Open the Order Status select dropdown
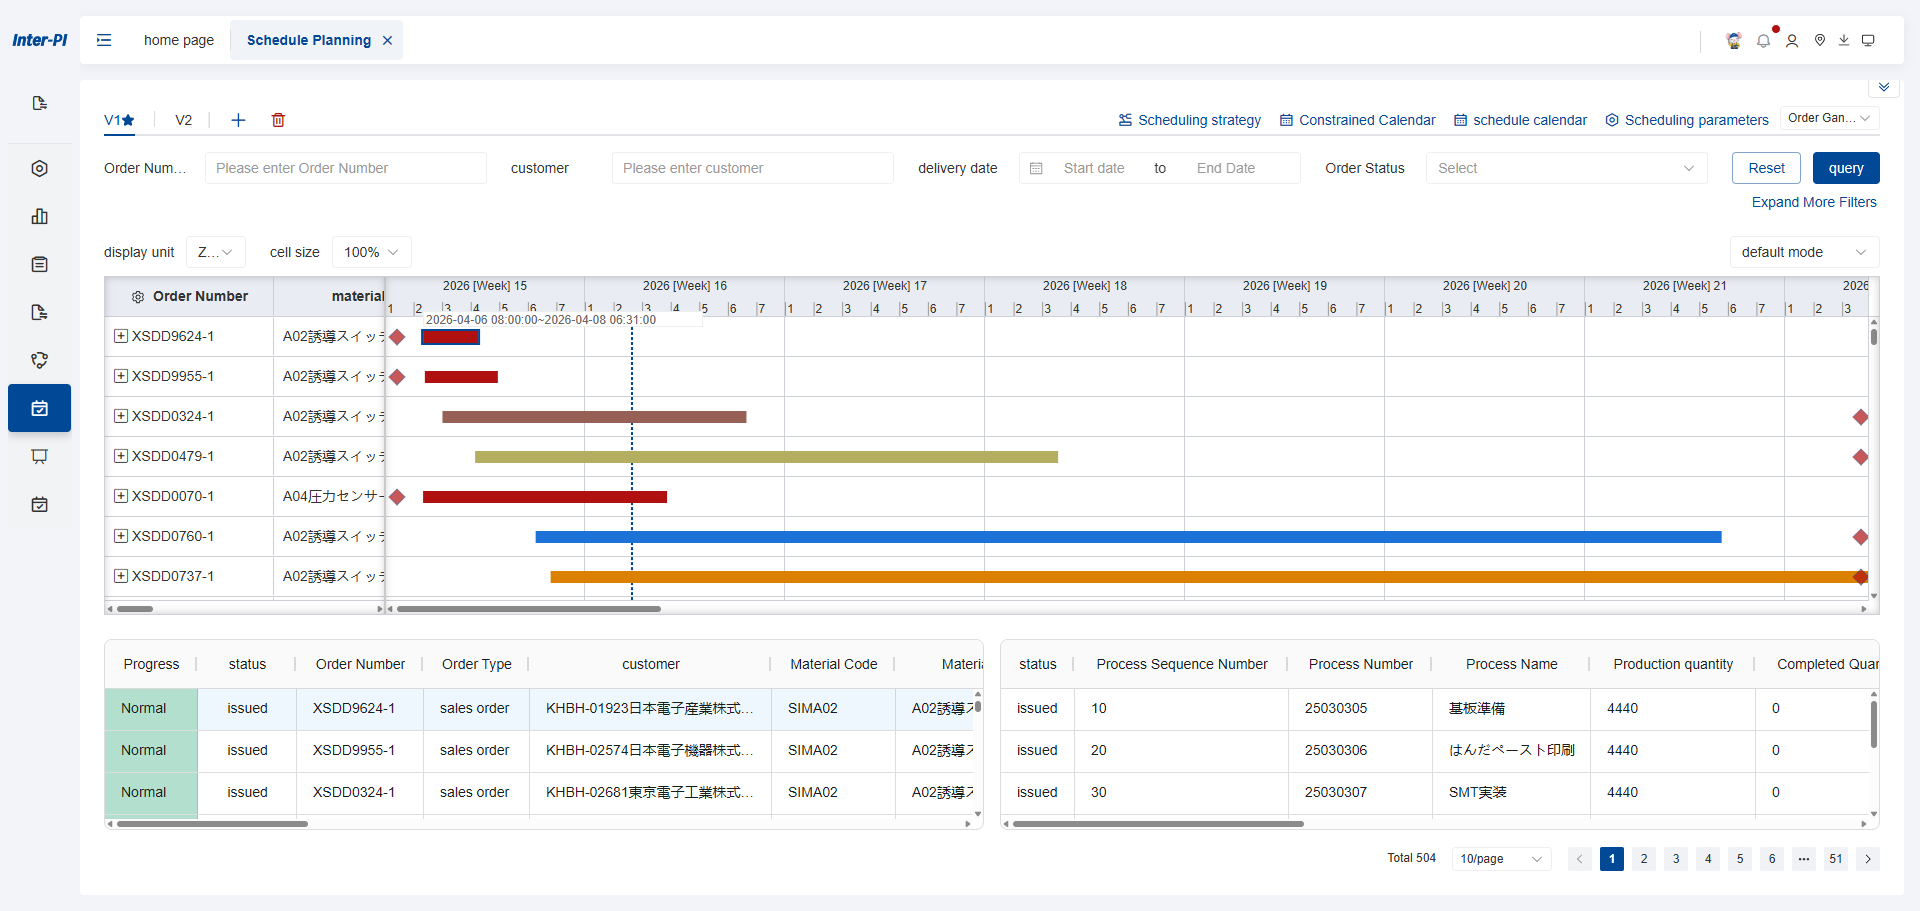The image size is (1920, 911). pyautogui.click(x=1566, y=168)
